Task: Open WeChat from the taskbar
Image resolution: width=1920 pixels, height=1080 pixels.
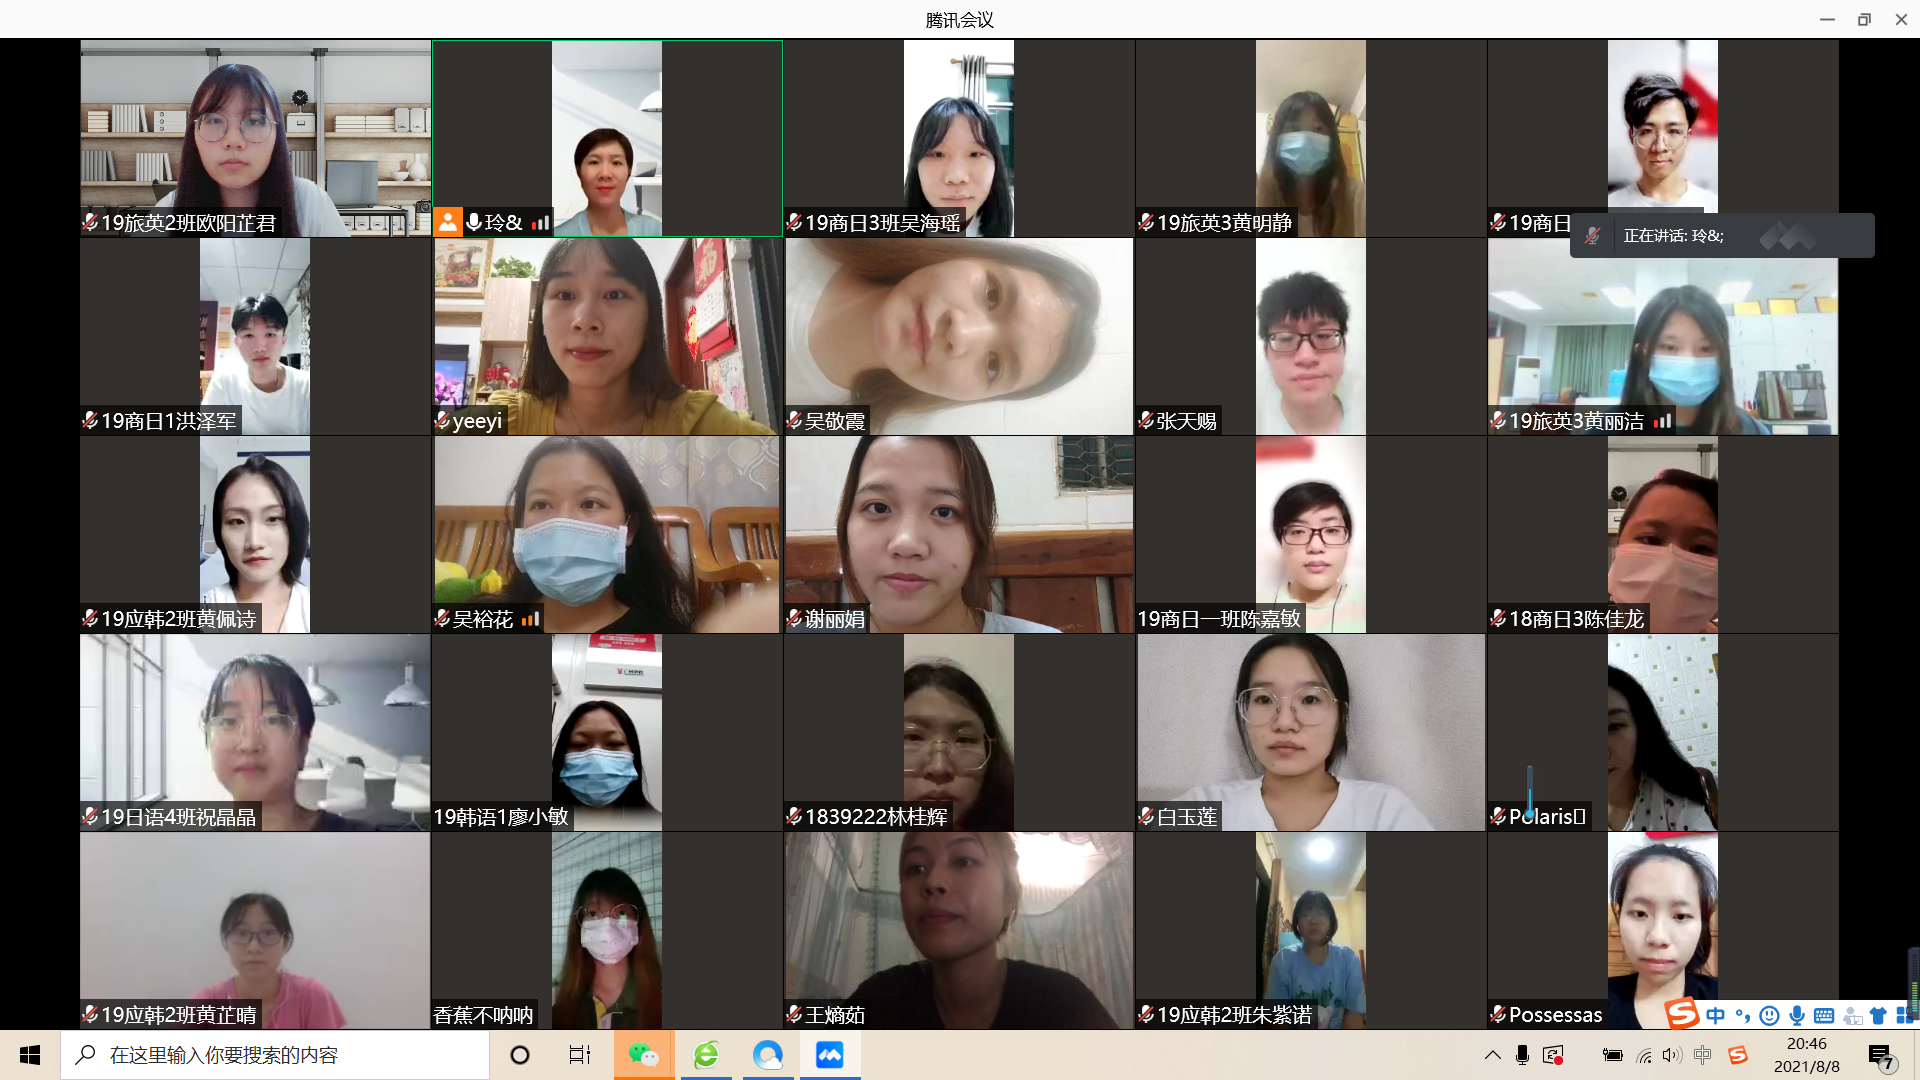Action: coord(644,1055)
